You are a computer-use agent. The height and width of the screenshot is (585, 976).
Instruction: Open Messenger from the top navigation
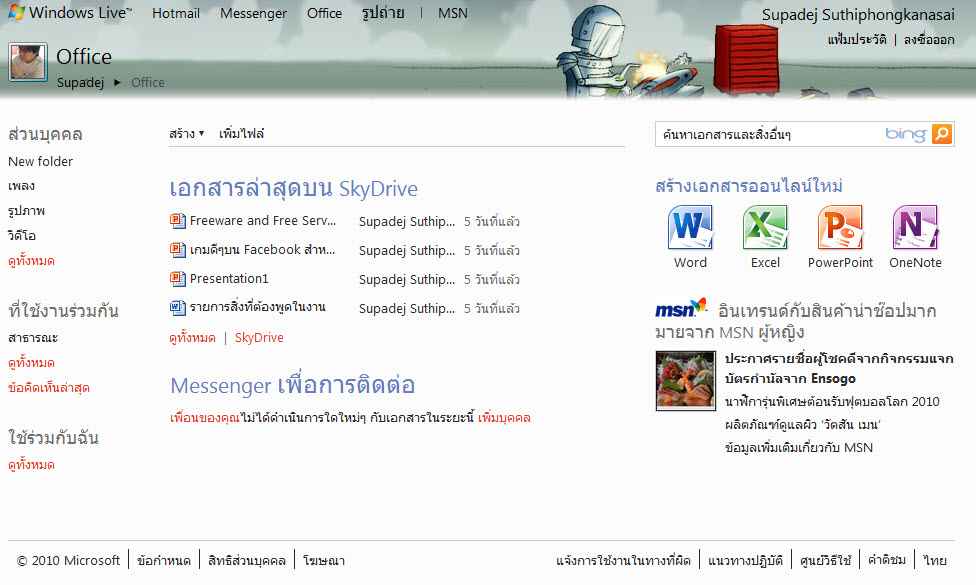pos(253,13)
